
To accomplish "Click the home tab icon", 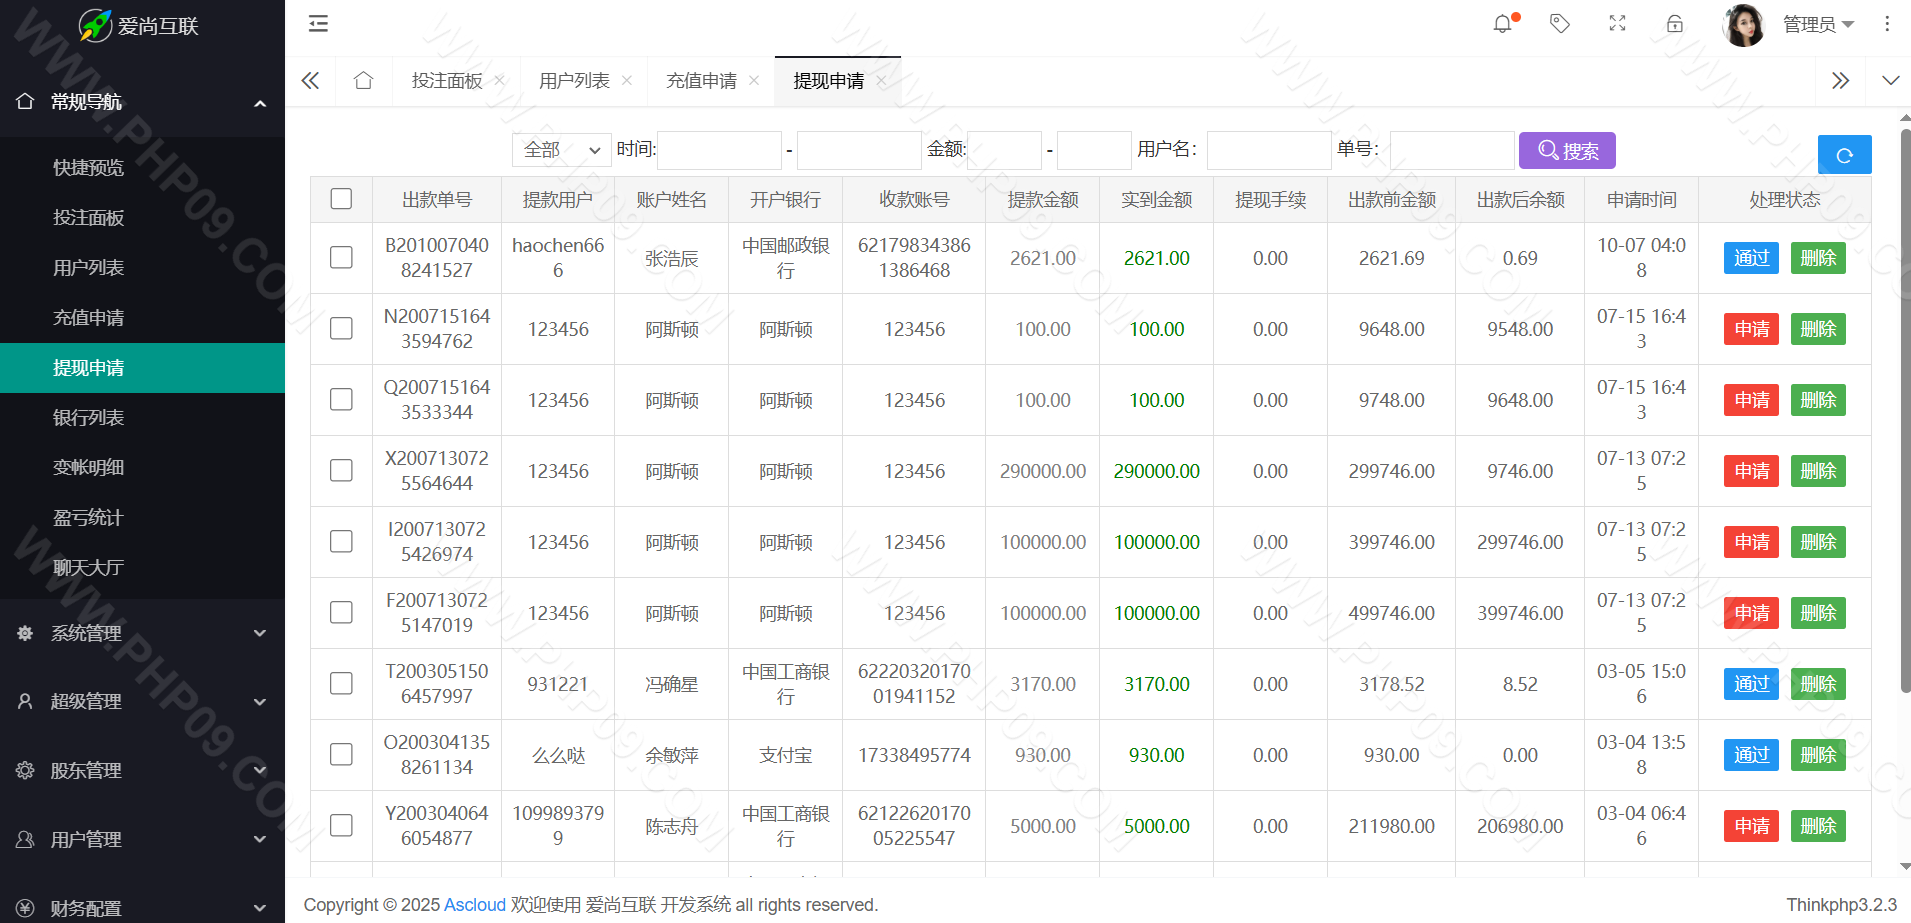I will coord(363,81).
